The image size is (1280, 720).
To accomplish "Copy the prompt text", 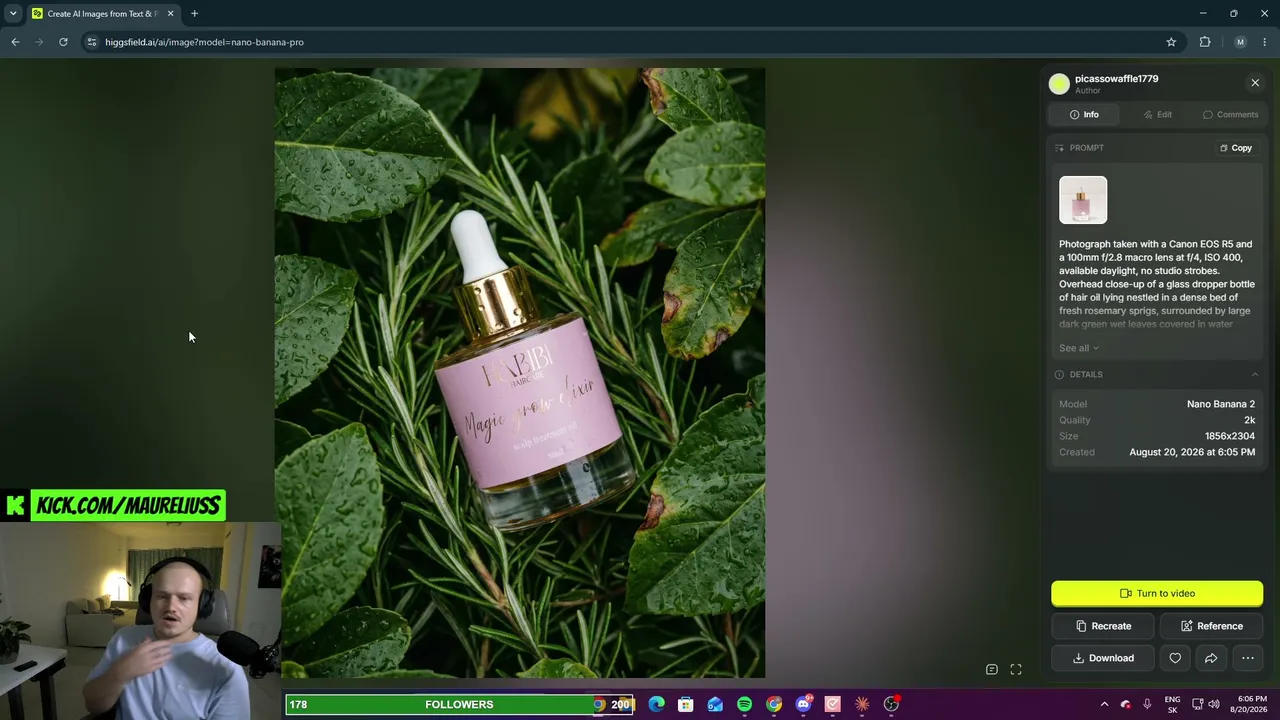I will [1236, 148].
